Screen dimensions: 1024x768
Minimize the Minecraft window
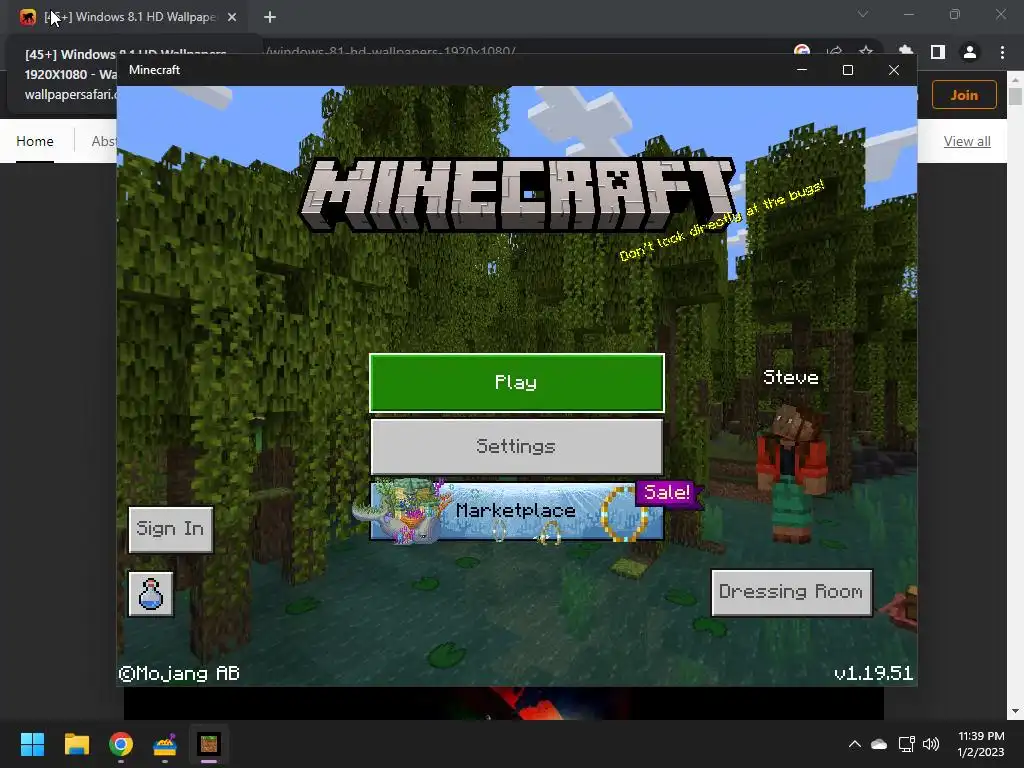point(802,70)
